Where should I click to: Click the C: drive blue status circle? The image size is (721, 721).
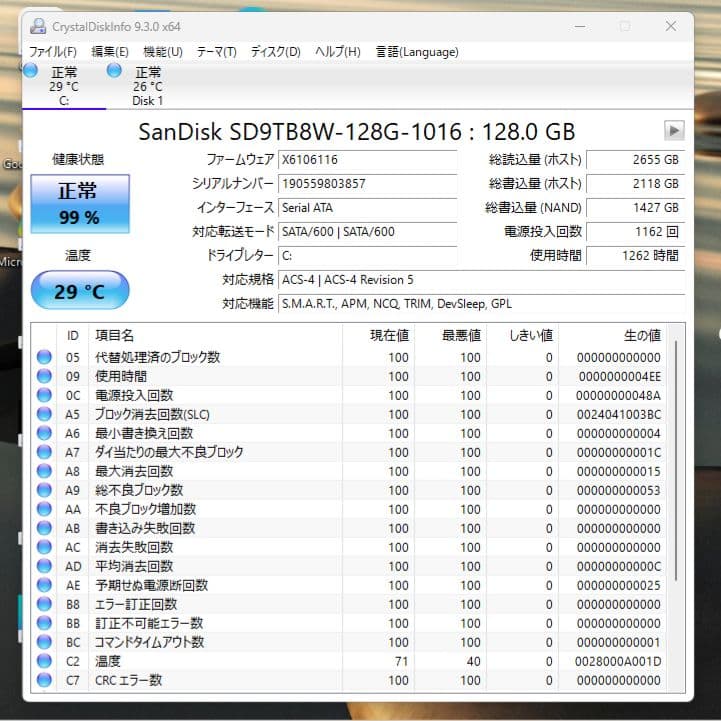(x=30, y=71)
